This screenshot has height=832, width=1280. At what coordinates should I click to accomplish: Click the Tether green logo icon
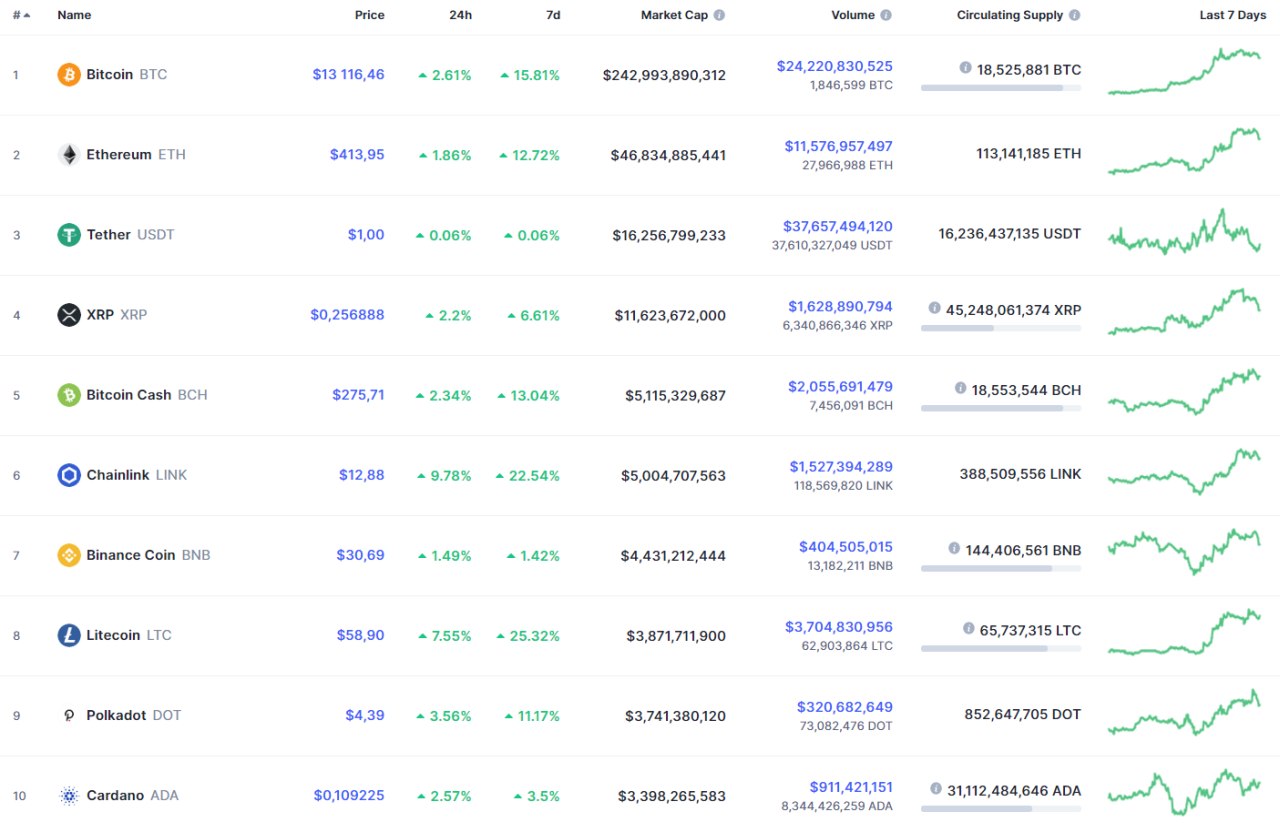tap(69, 235)
